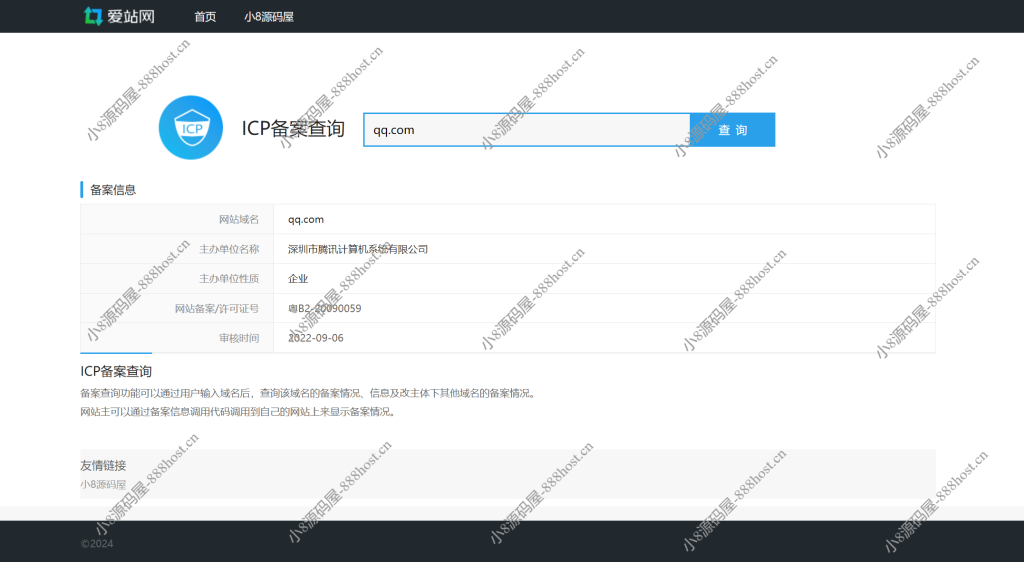This screenshot has height=562, width=1024.
Task: Select the 主办单位性质 label cell
Action: pyautogui.click(x=177, y=279)
